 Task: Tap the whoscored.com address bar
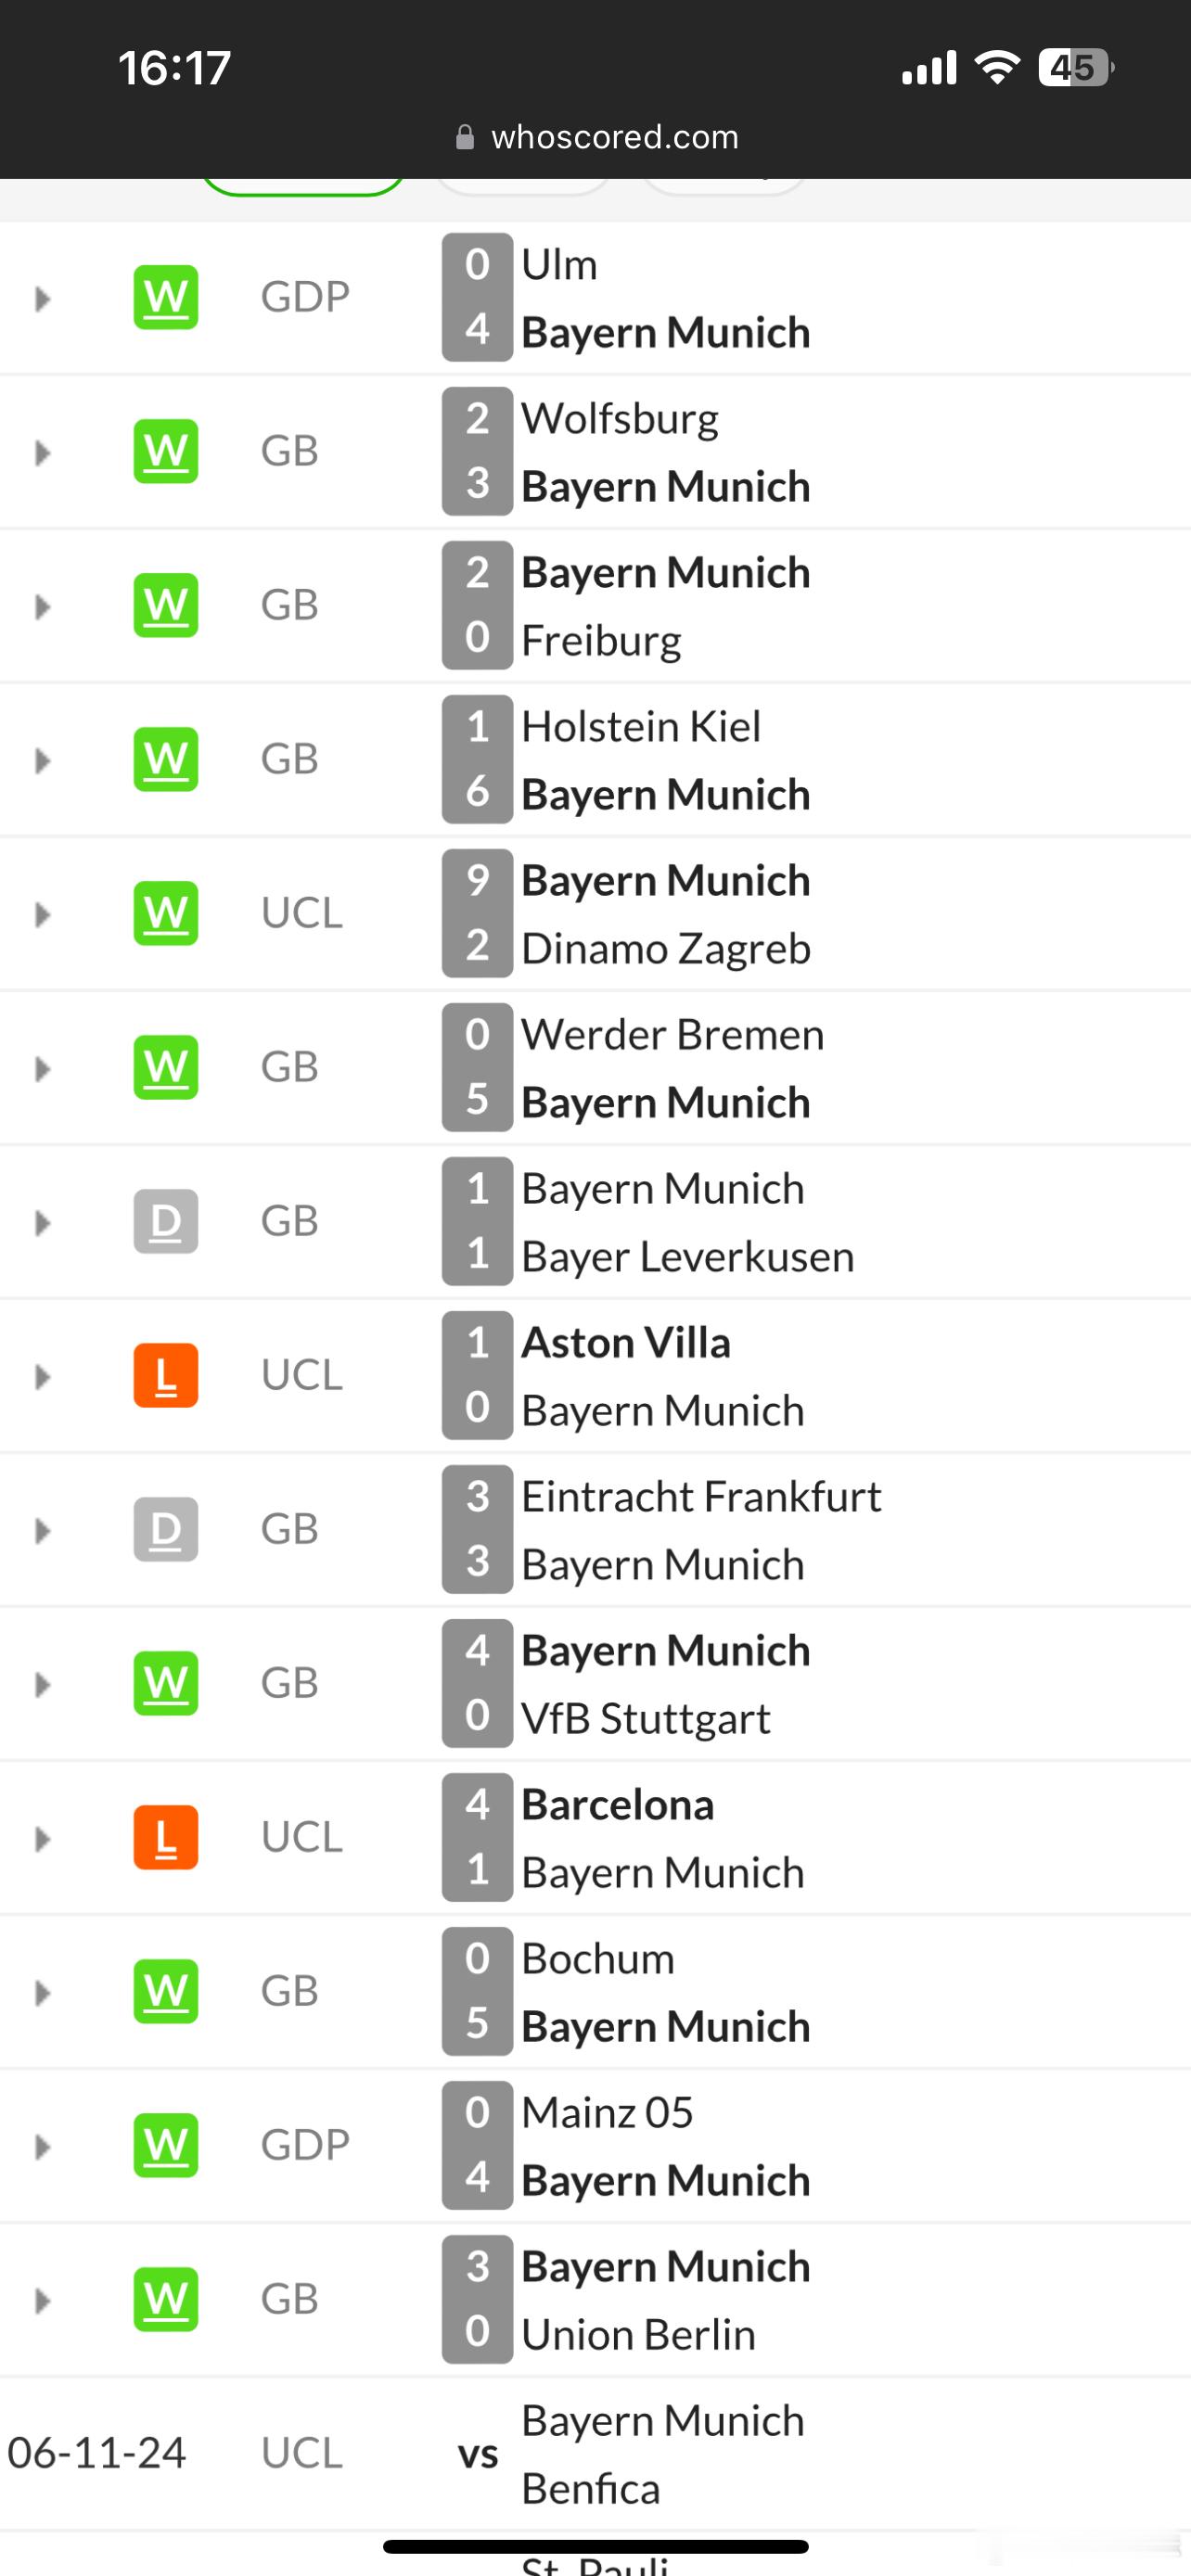596,136
